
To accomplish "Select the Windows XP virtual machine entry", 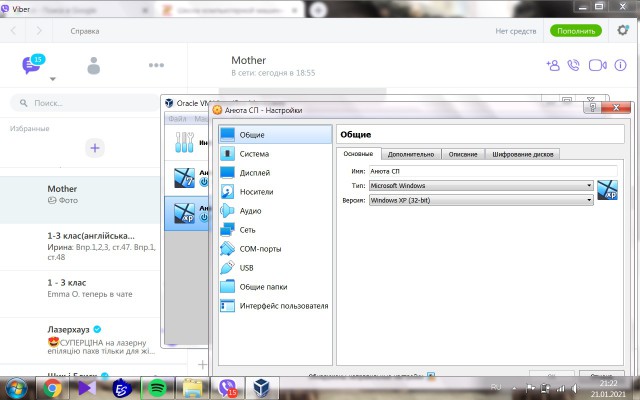I will 187,213.
